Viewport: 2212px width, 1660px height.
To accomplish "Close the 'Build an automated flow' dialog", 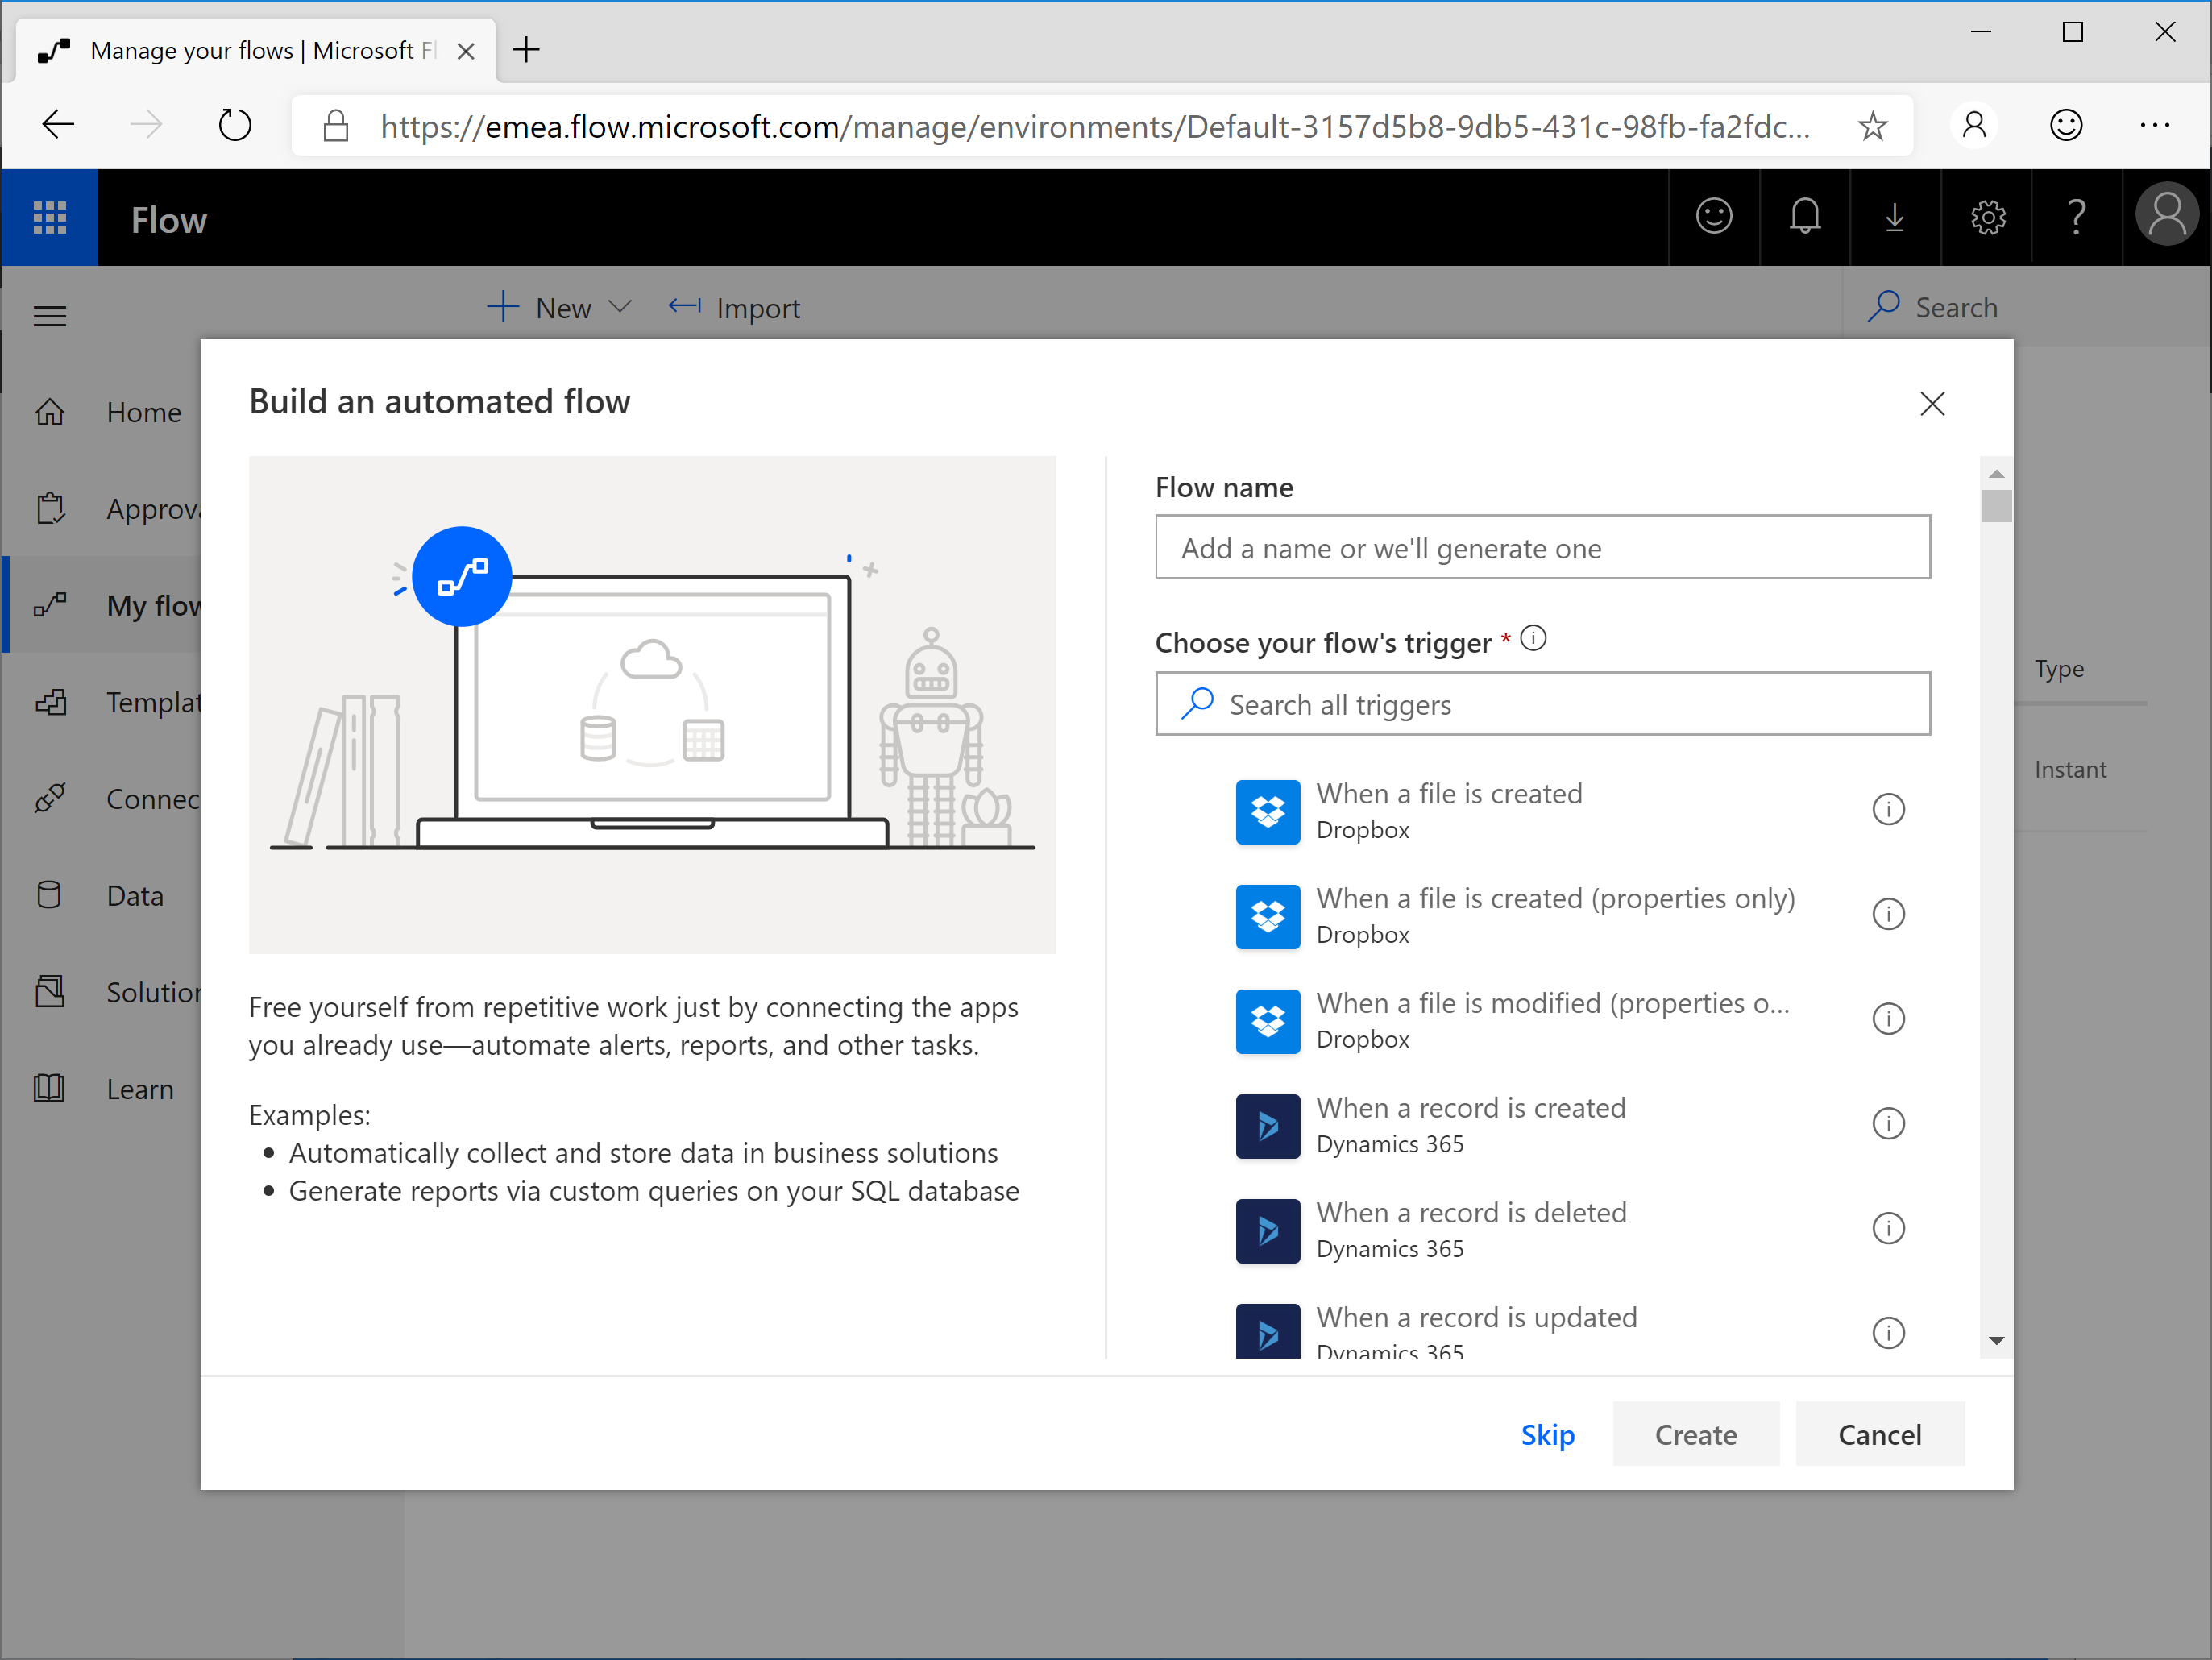I will [x=1932, y=404].
